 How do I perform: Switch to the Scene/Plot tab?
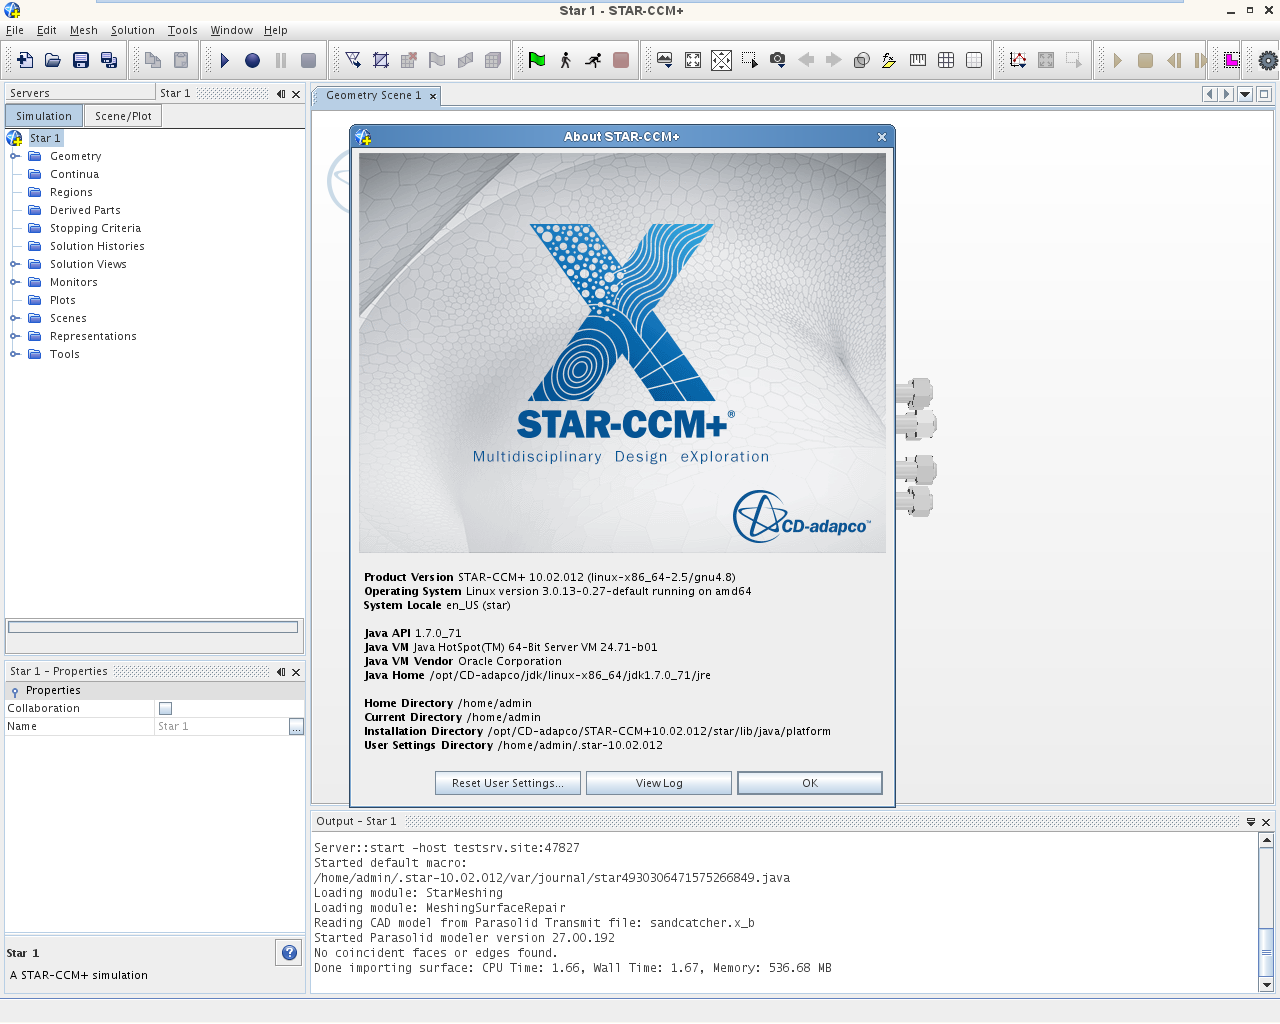123,116
